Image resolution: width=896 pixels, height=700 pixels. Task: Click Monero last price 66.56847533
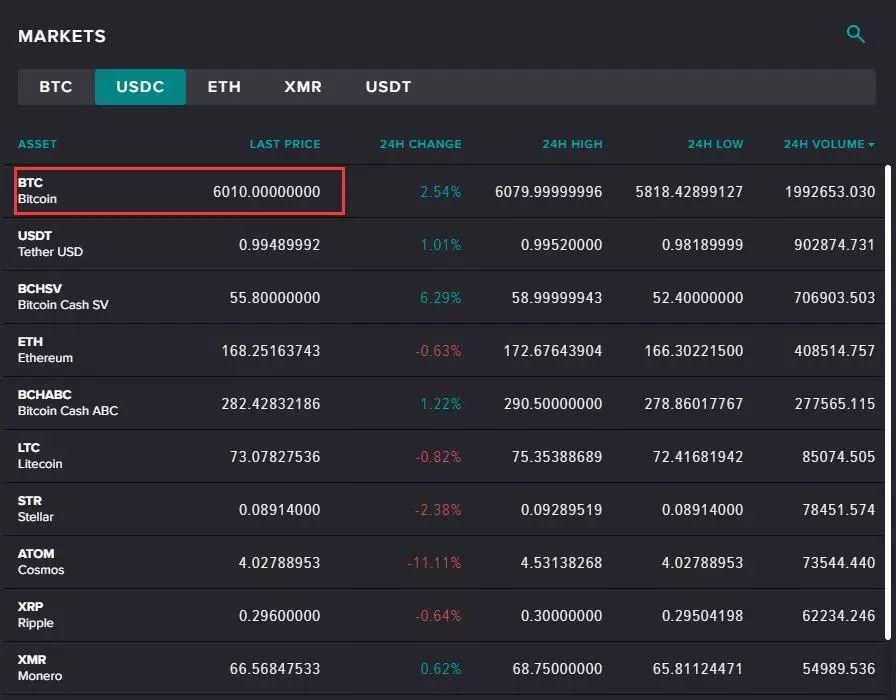275,669
